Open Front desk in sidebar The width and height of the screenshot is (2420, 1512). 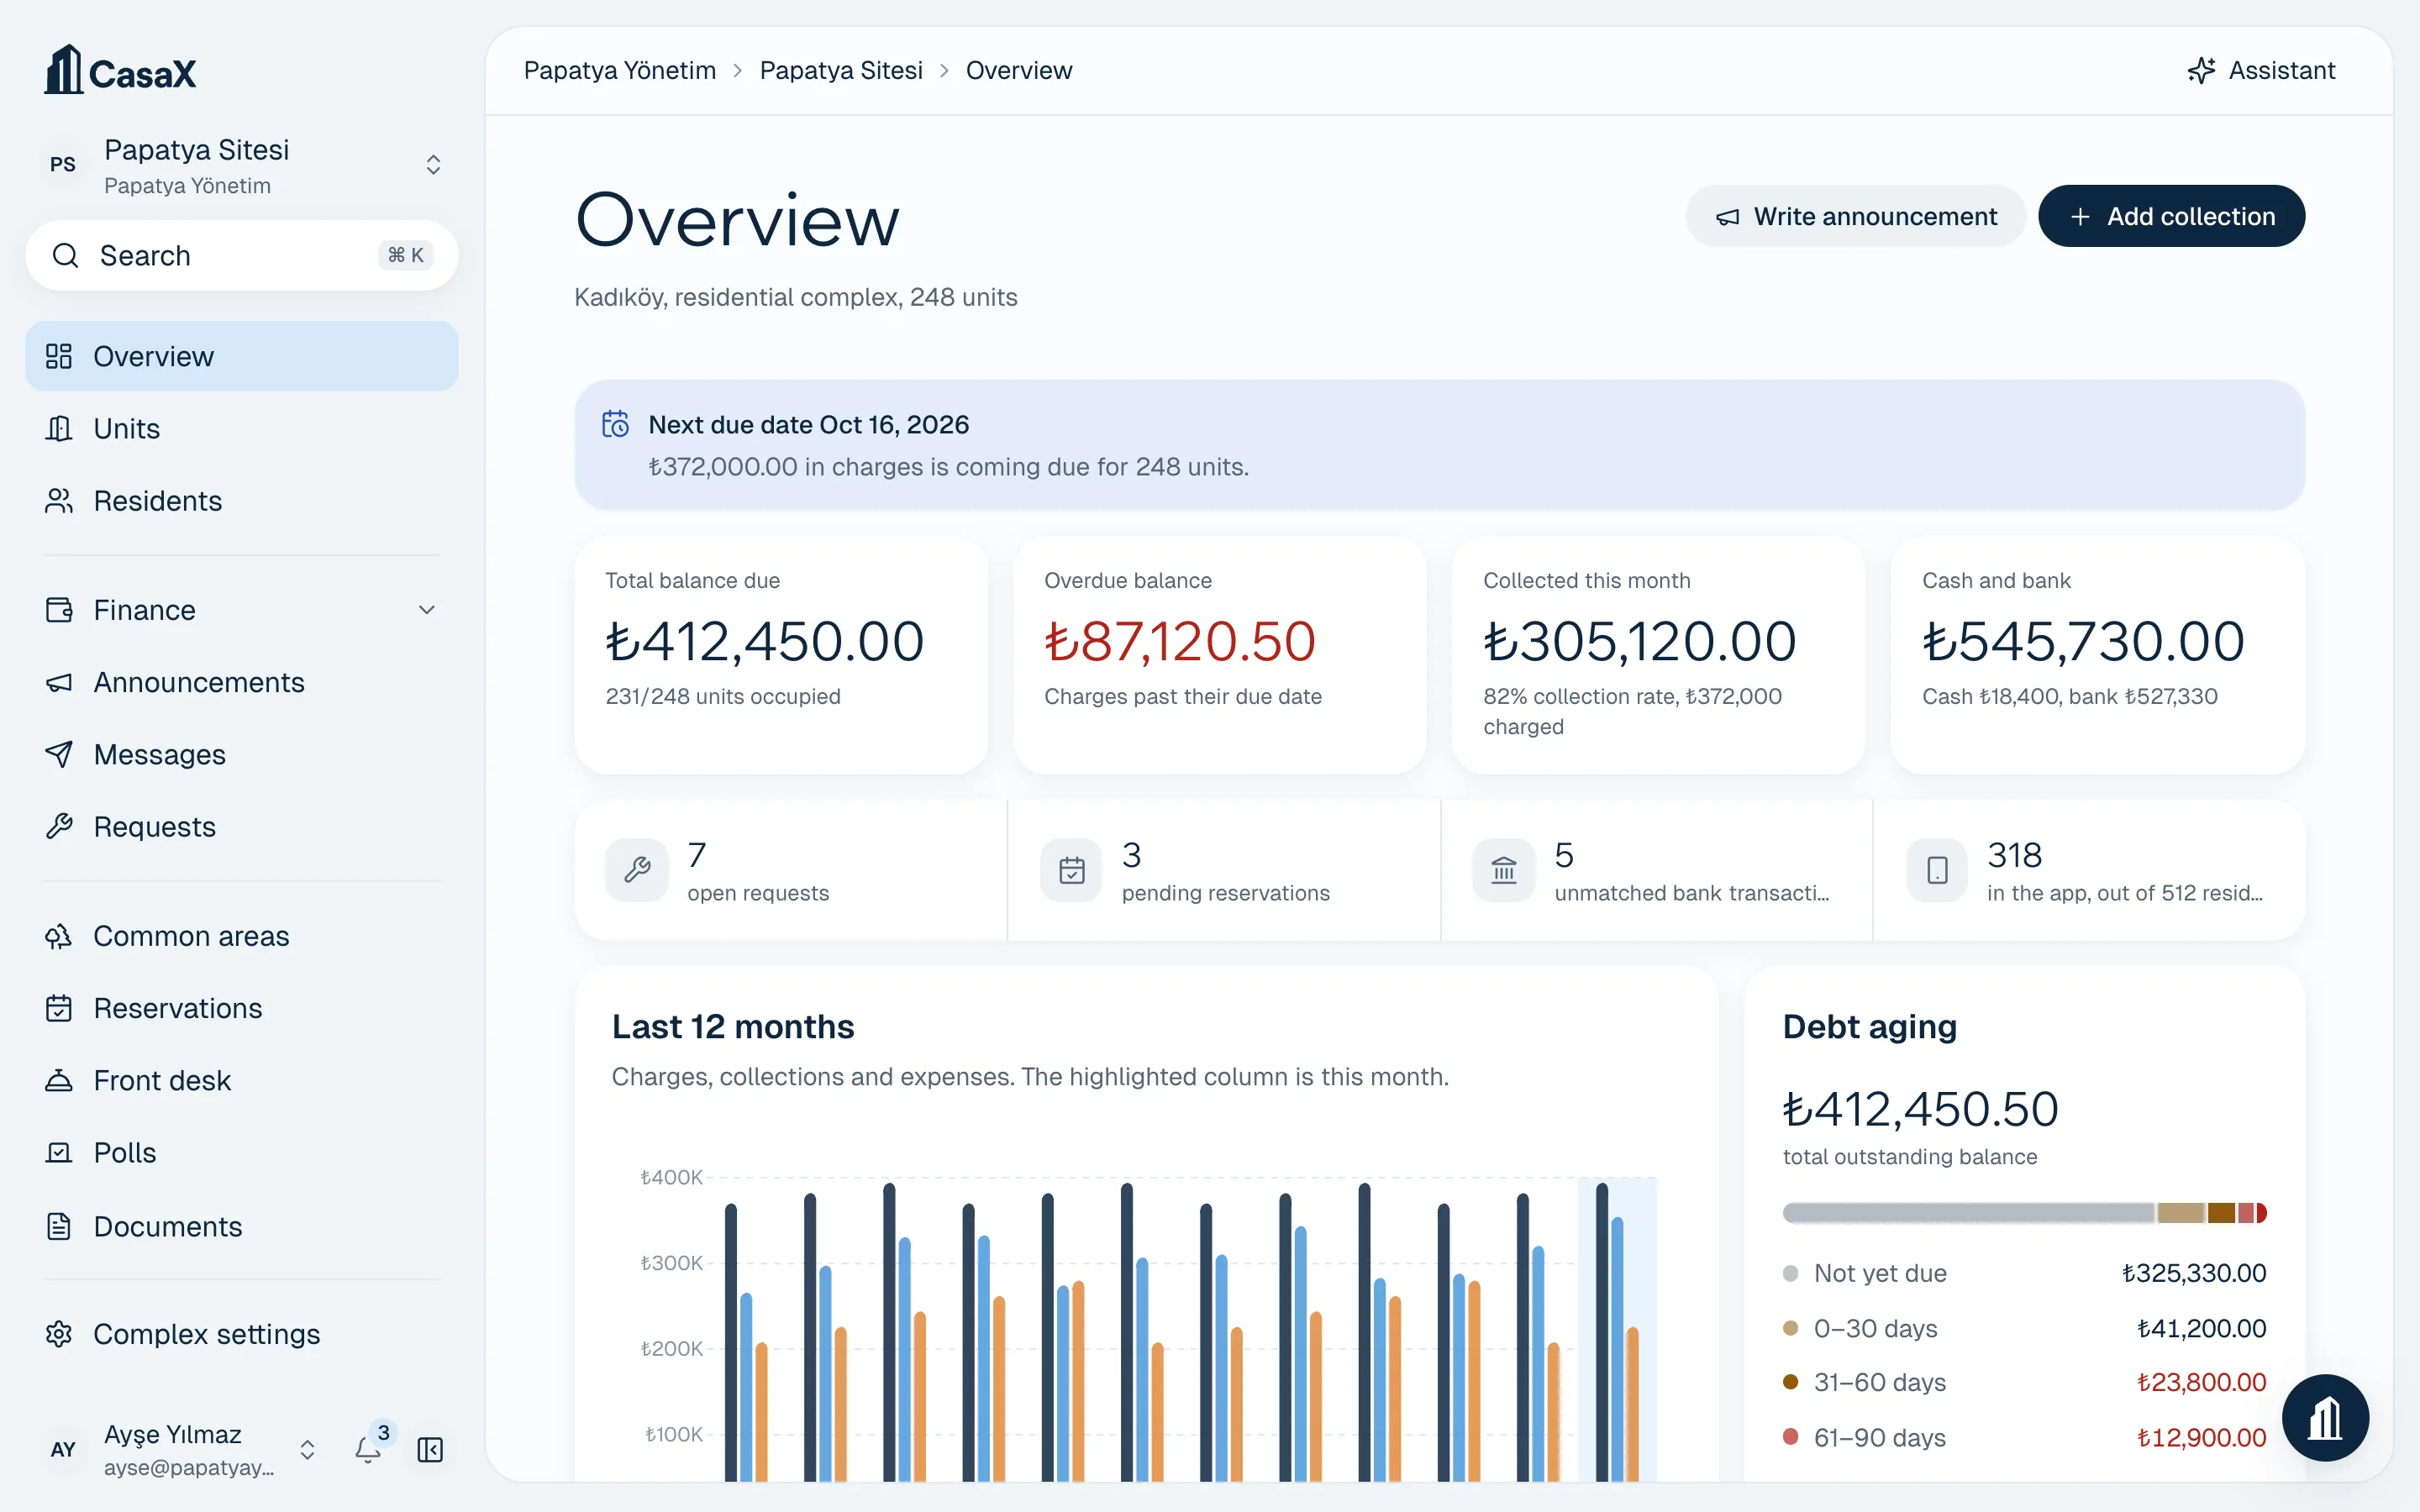(242, 1080)
